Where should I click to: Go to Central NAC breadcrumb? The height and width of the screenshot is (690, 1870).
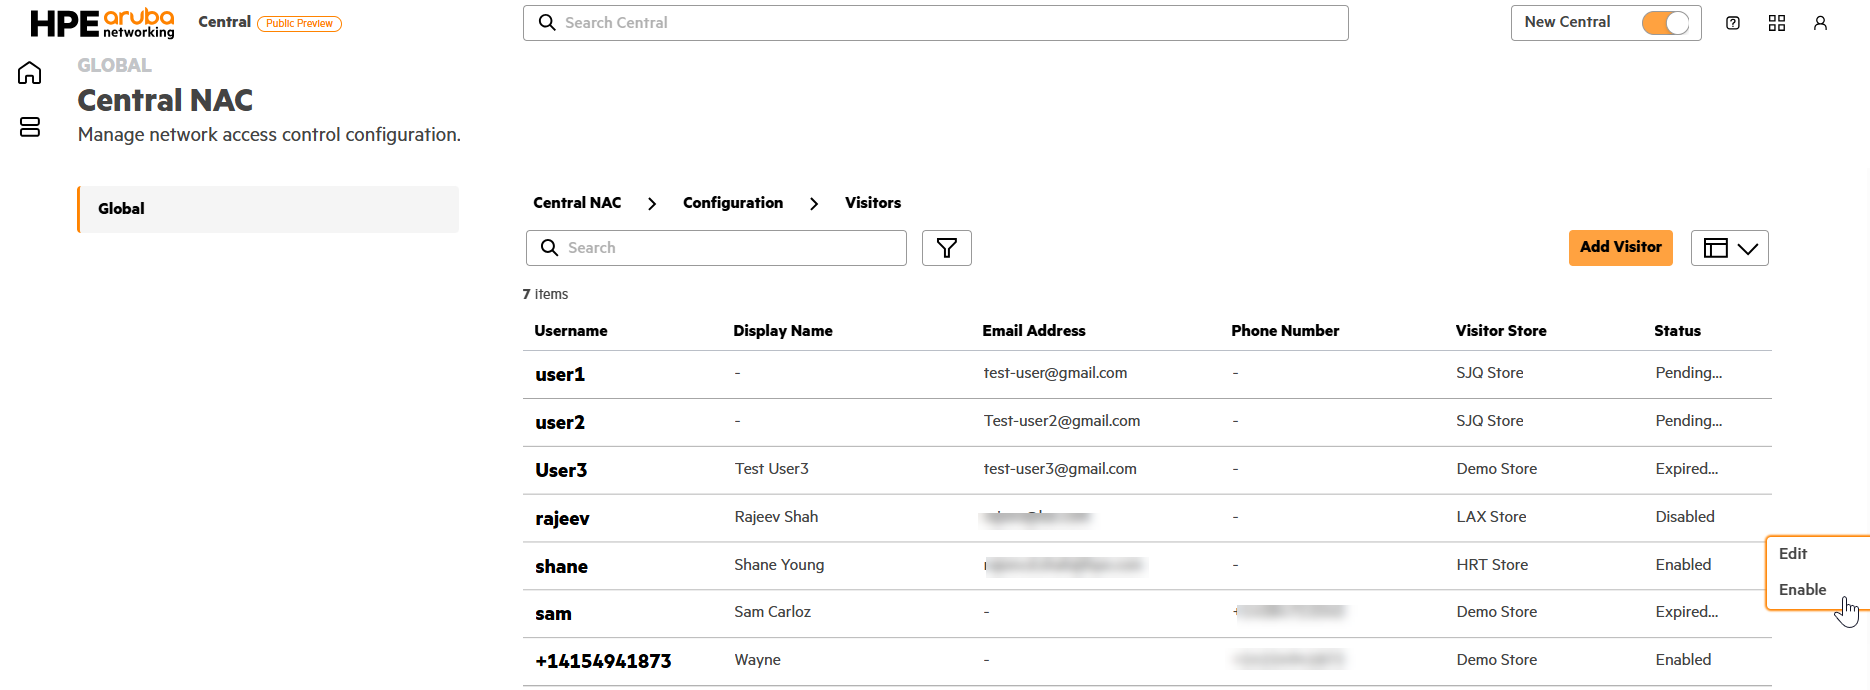[x=577, y=203]
